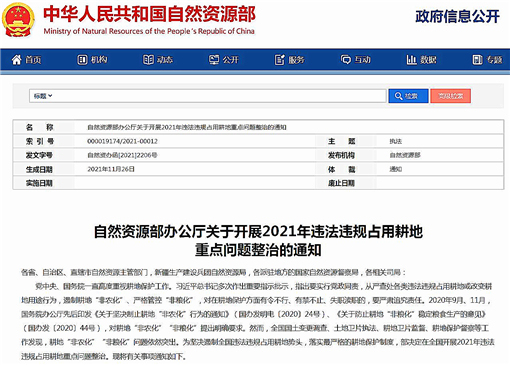The width and height of the screenshot is (510, 365).
Task: Click the 名称 row document title value
Action: coord(187,127)
